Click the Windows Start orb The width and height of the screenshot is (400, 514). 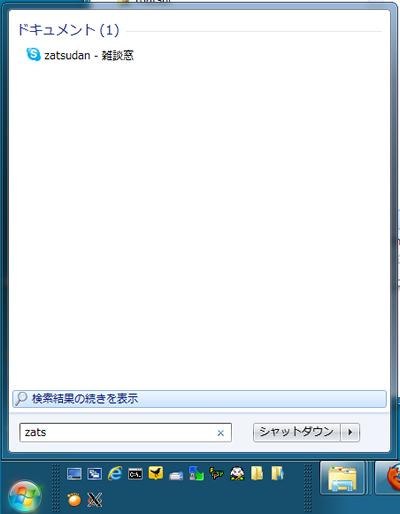pyautogui.click(x=25, y=496)
